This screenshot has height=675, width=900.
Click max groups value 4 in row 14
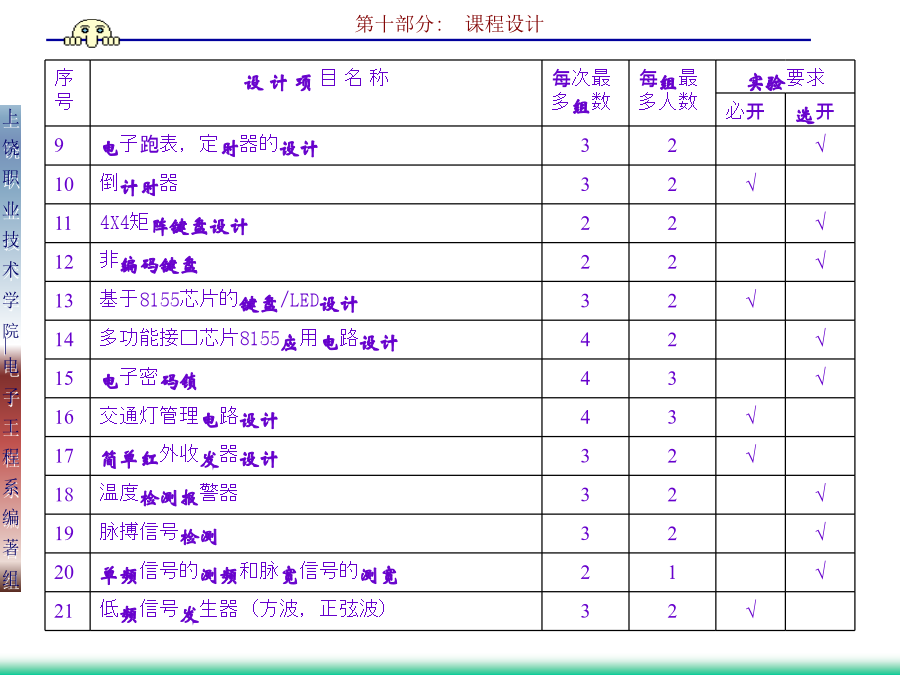[x=585, y=339]
